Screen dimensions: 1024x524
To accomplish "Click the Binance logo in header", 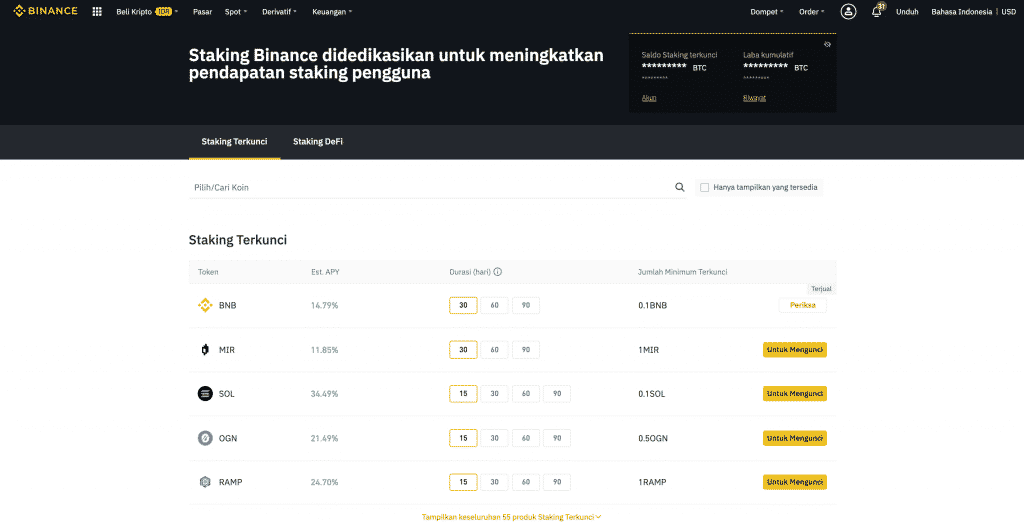I will click(45, 12).
